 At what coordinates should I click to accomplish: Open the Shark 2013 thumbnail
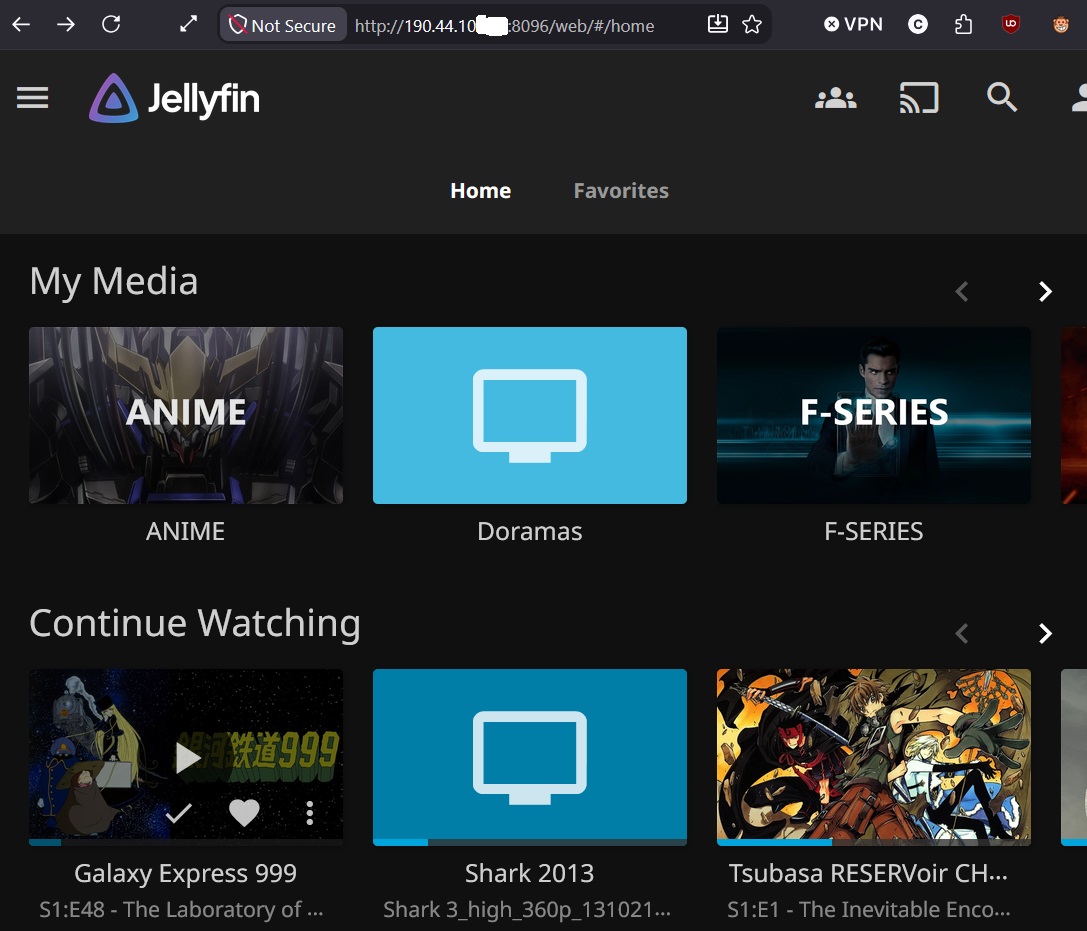coord(530,757)
